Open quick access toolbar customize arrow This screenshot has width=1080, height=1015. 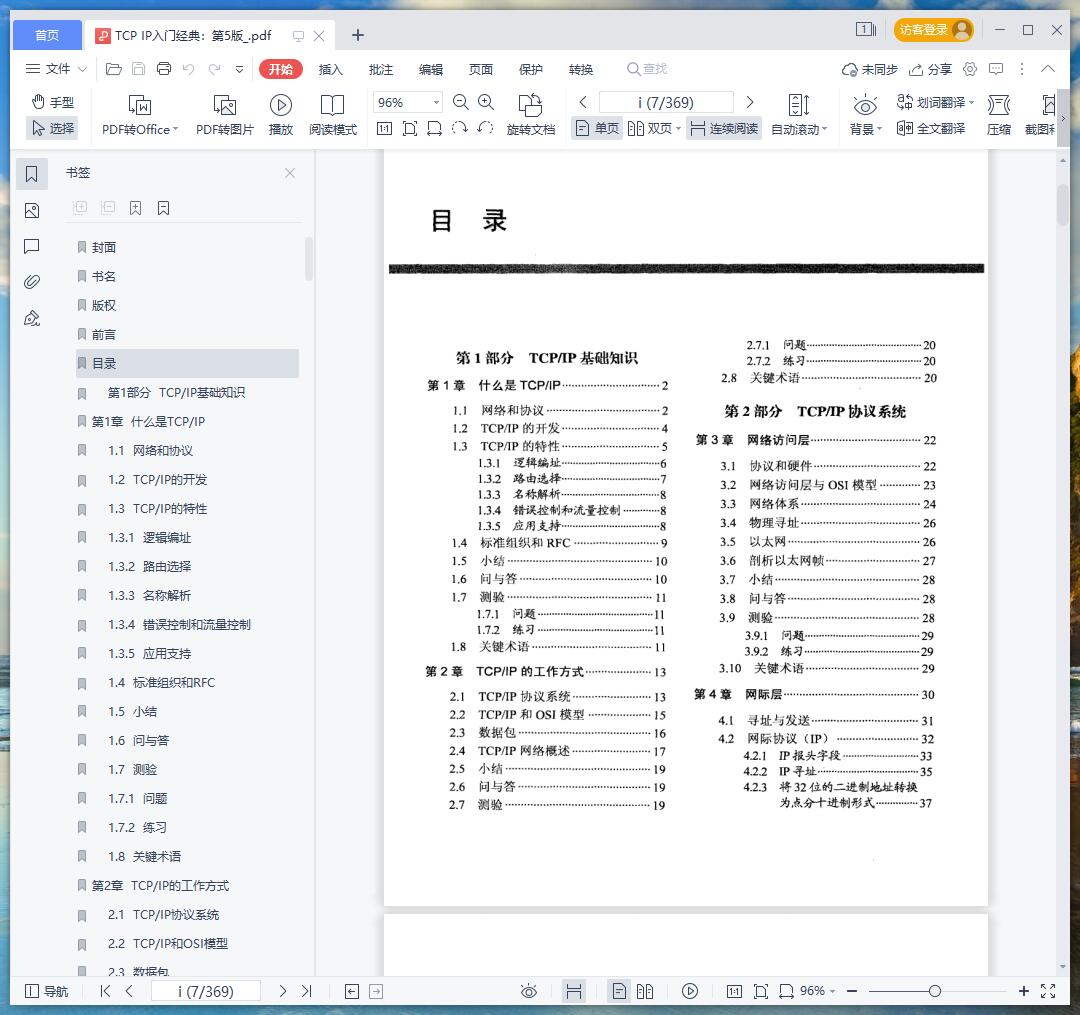pyautogui.click(x=239, y=69)
